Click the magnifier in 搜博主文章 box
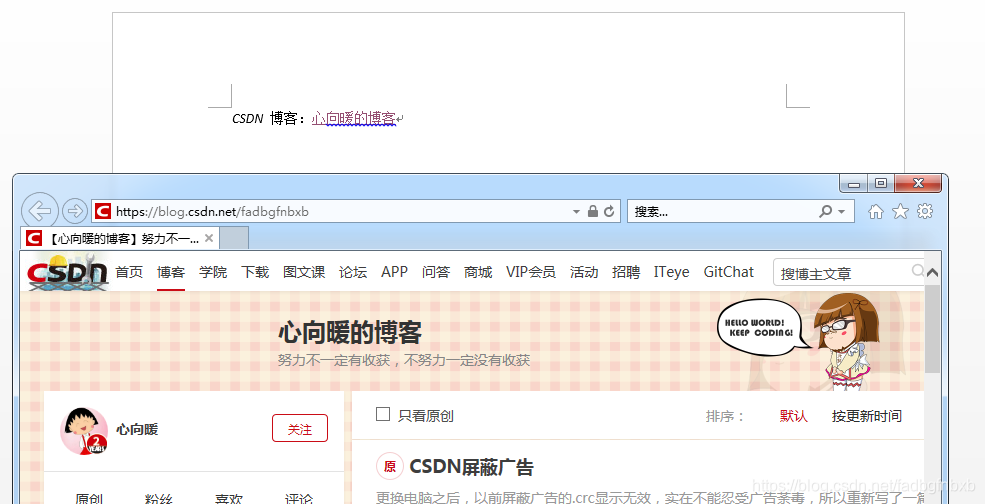Viewport: 985px width, 504px height. (918, 271)
